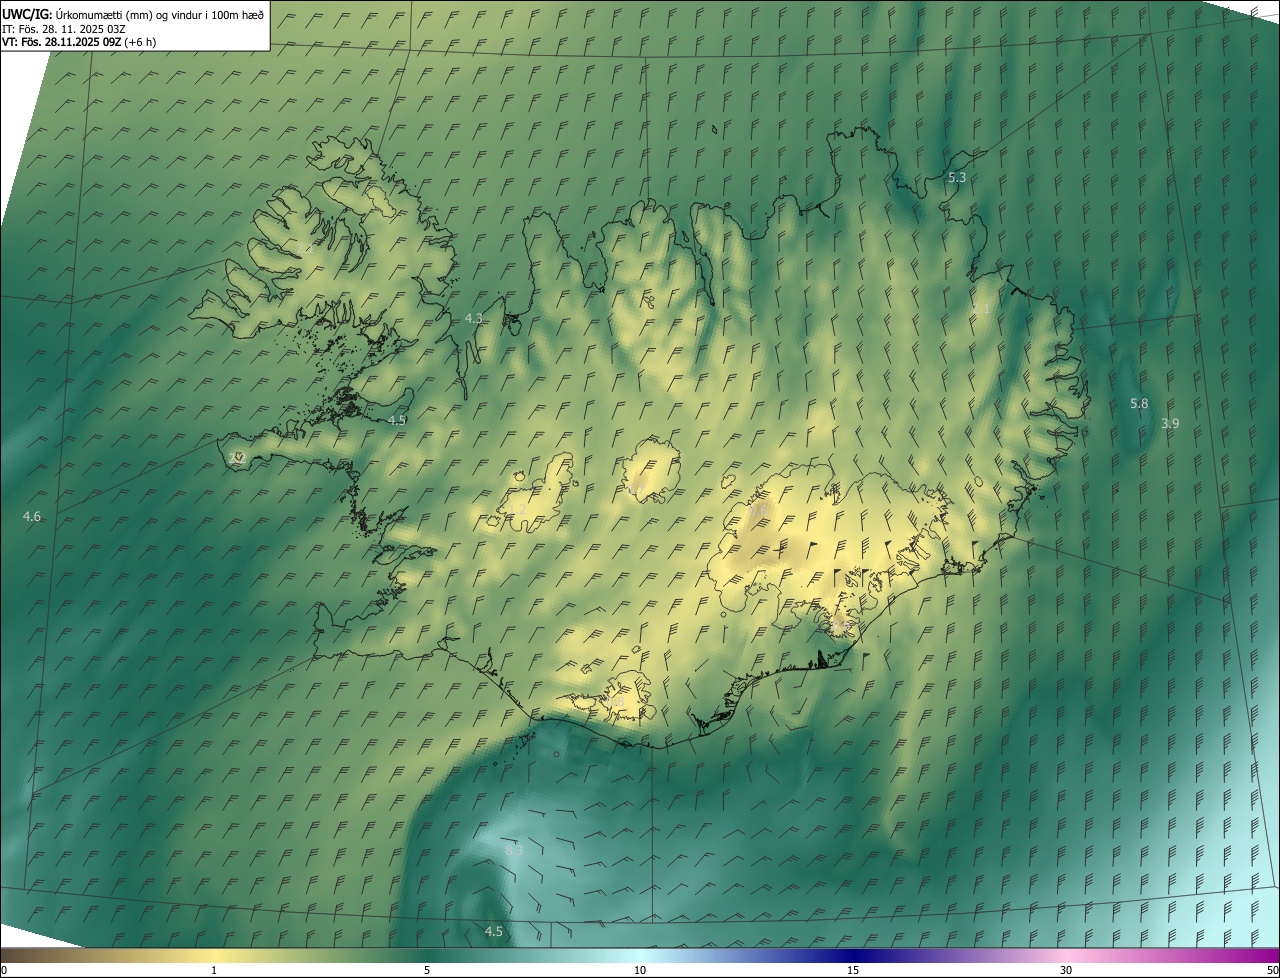This screenshot has height=978, width=1280.
Task: Click the '30' label on the colour scale
Action: point(1066,971)
